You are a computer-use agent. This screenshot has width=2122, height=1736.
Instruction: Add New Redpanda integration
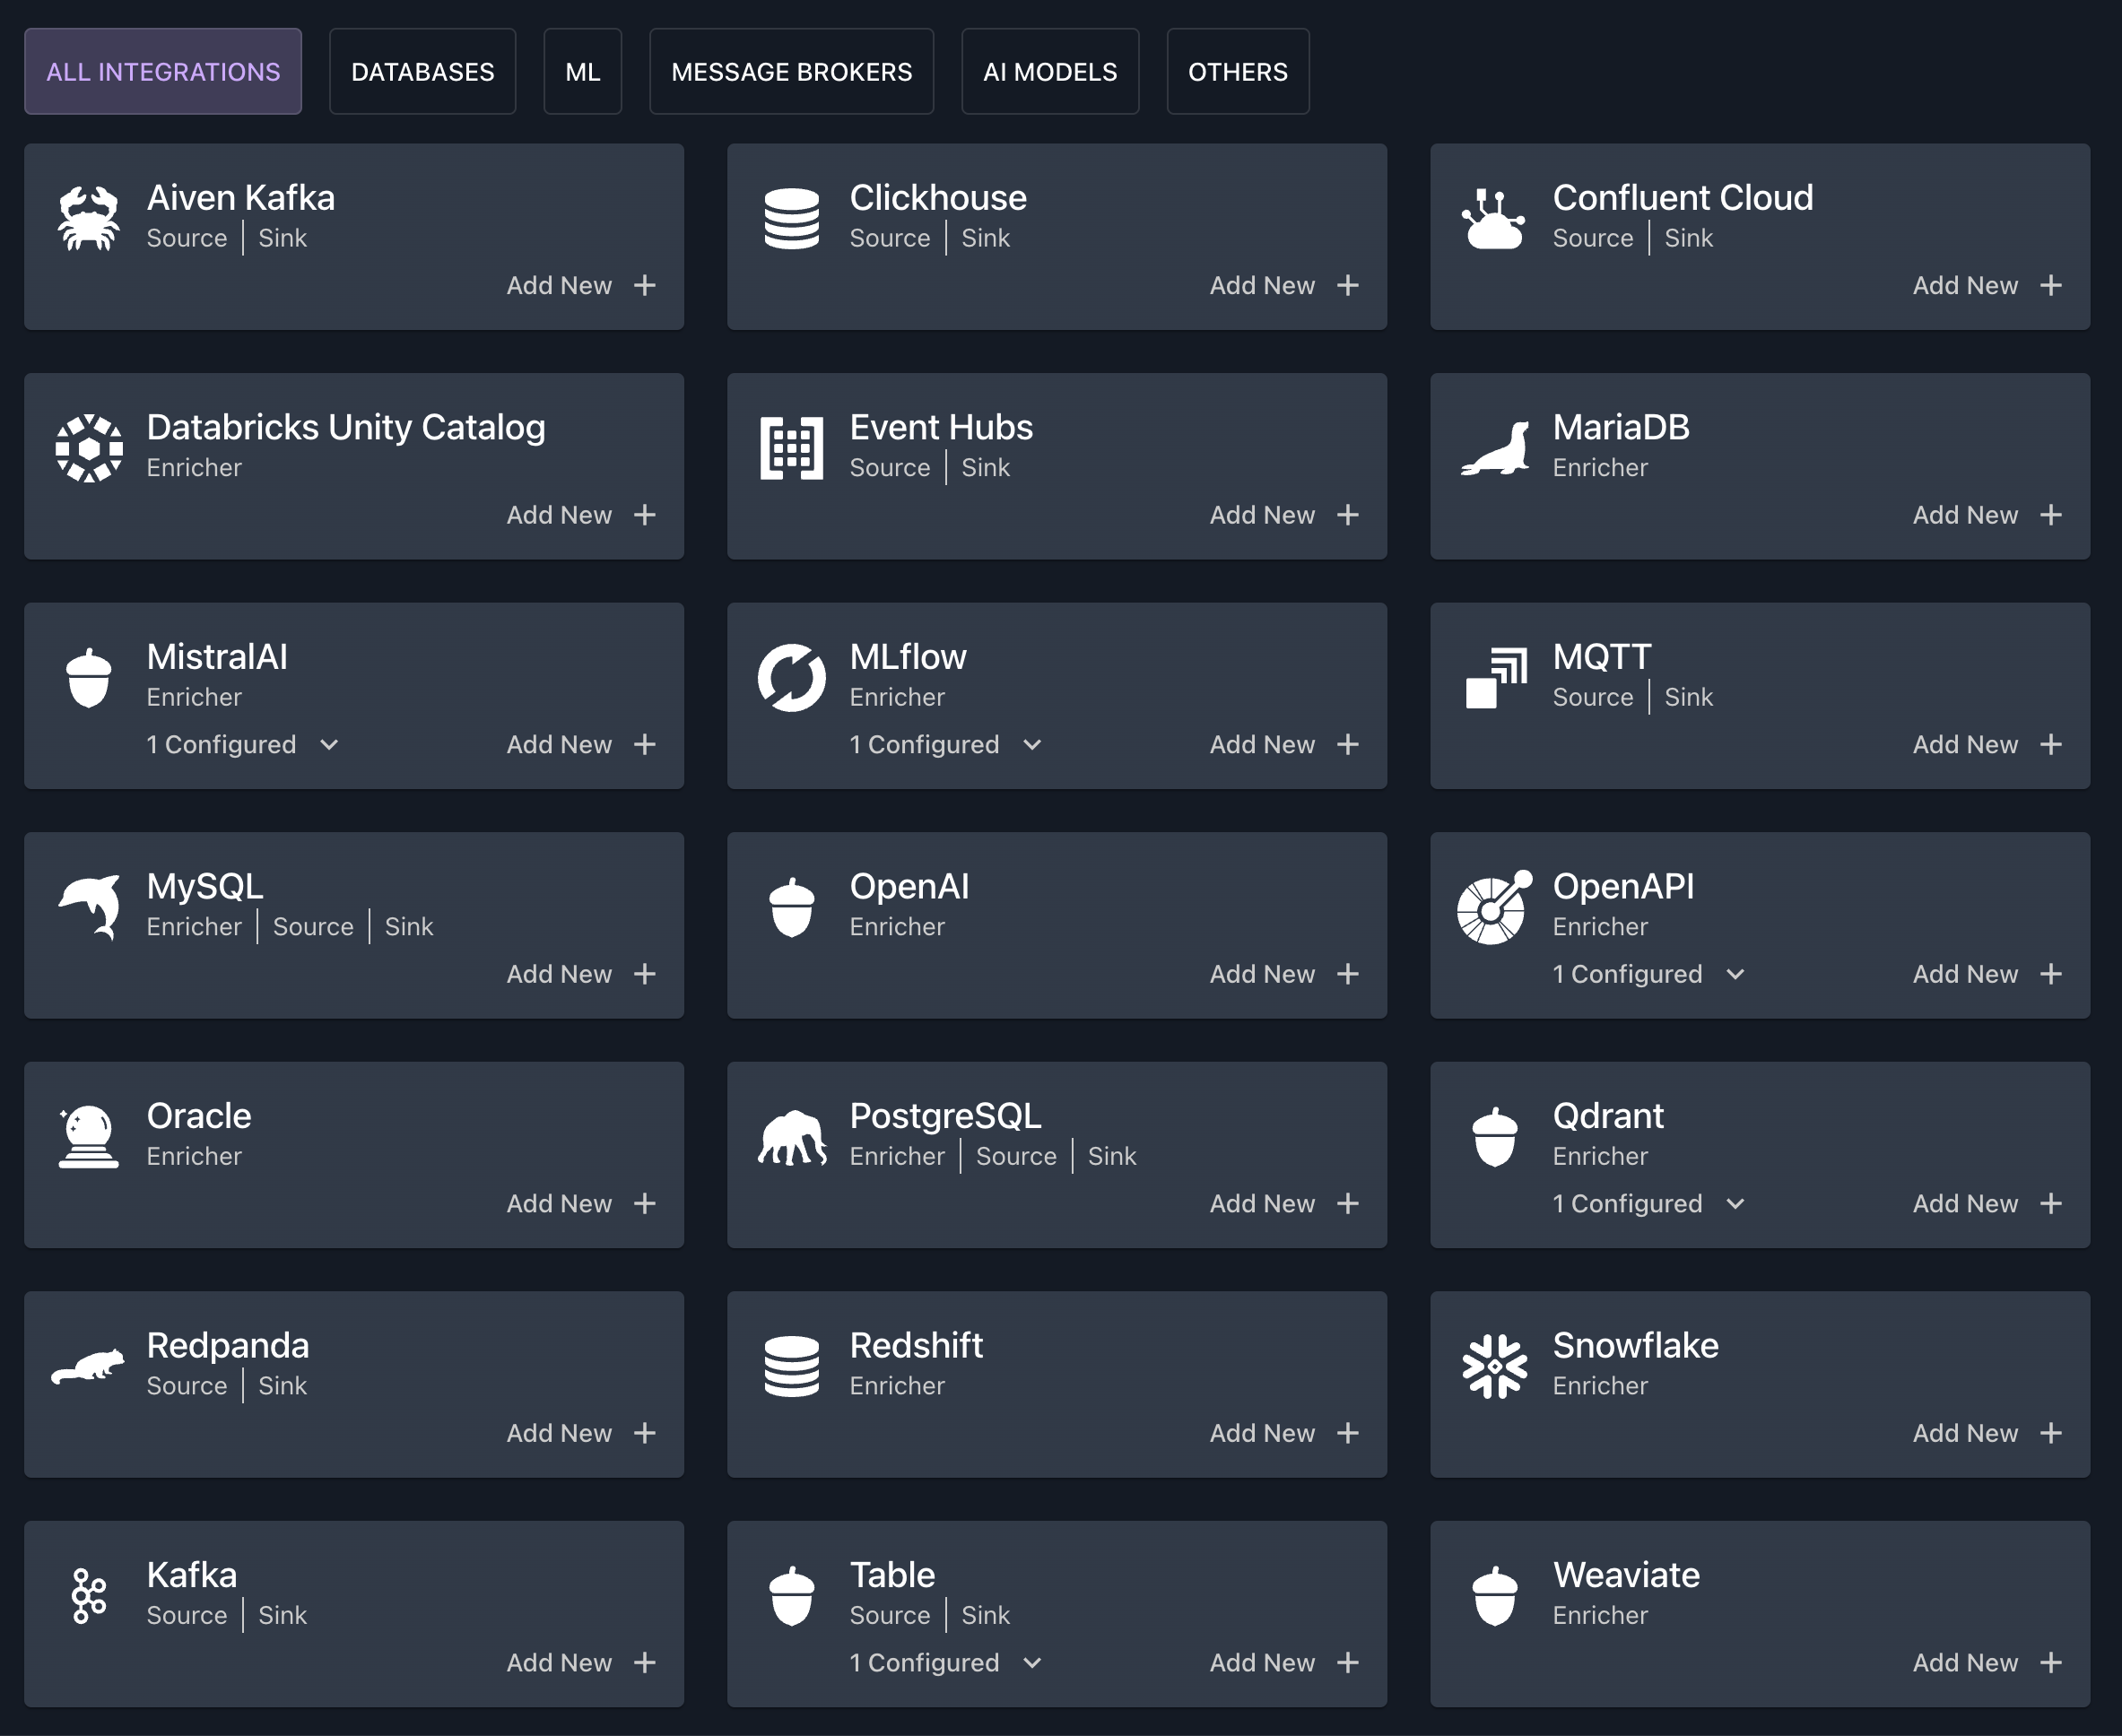581,1433
